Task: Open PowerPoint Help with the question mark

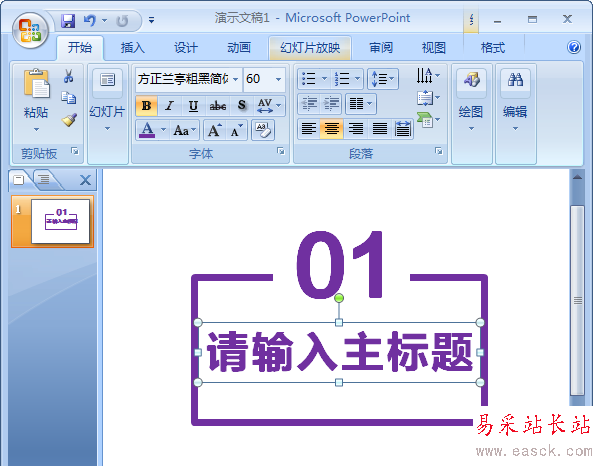Action: pyautogui.click(x=574, y=47)
